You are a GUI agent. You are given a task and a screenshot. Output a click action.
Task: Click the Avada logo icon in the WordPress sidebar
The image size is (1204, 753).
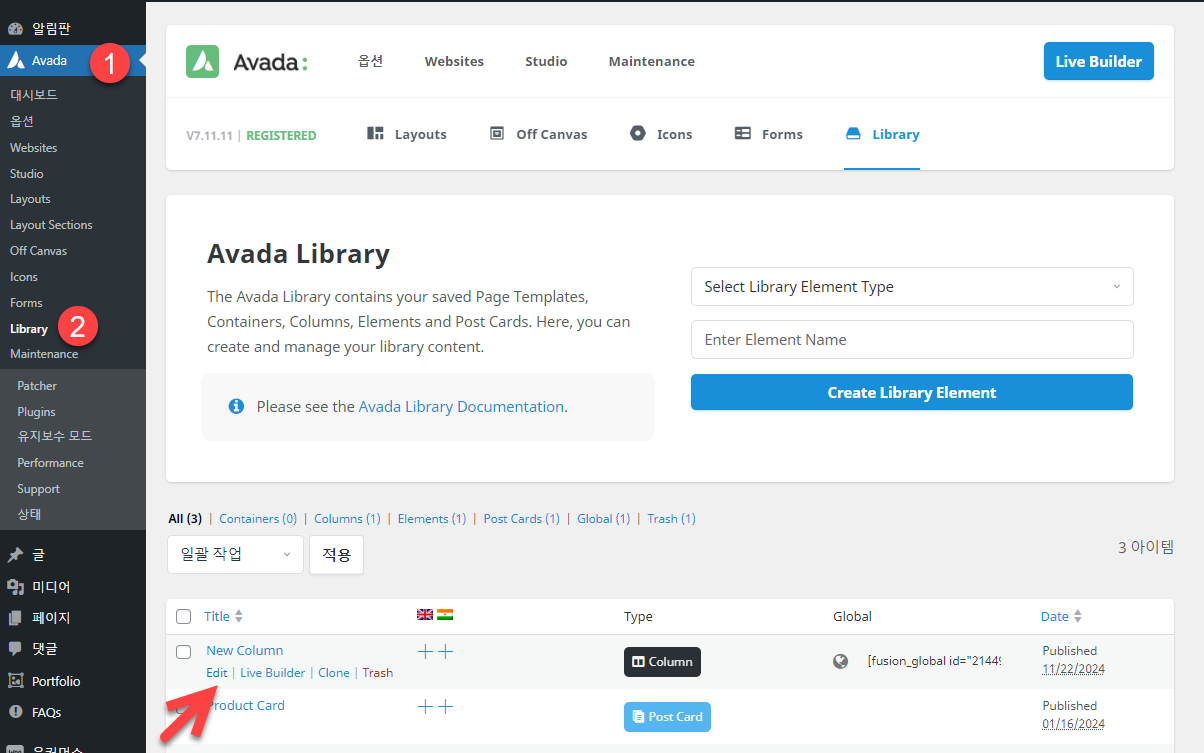coord(15,60)
